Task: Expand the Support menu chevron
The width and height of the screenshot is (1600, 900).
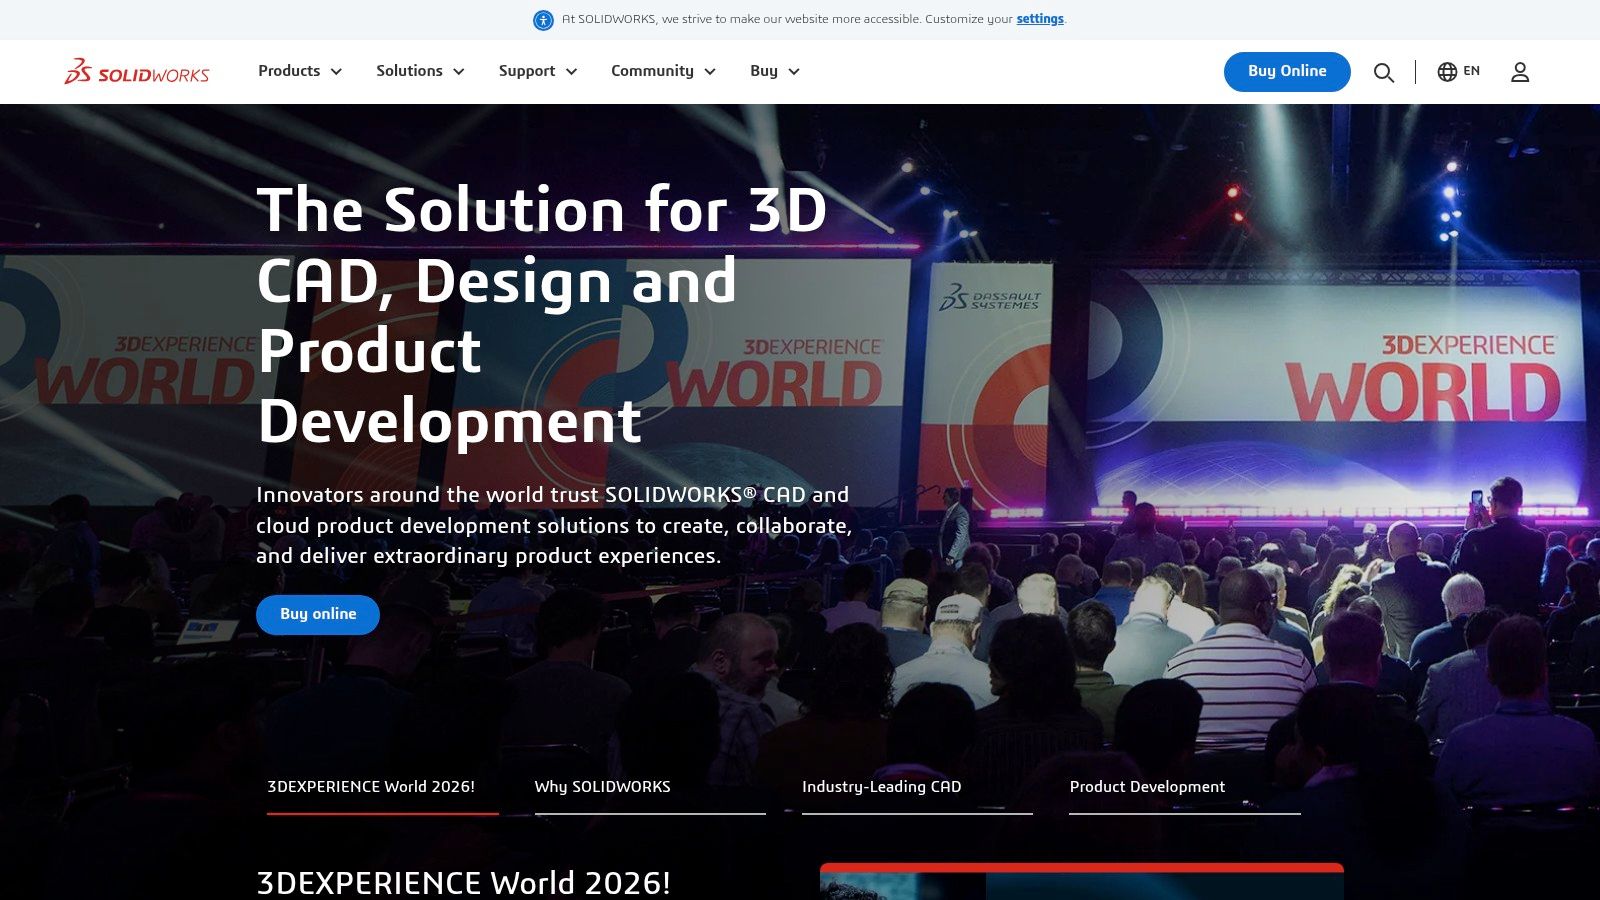Action: [572, 72]
